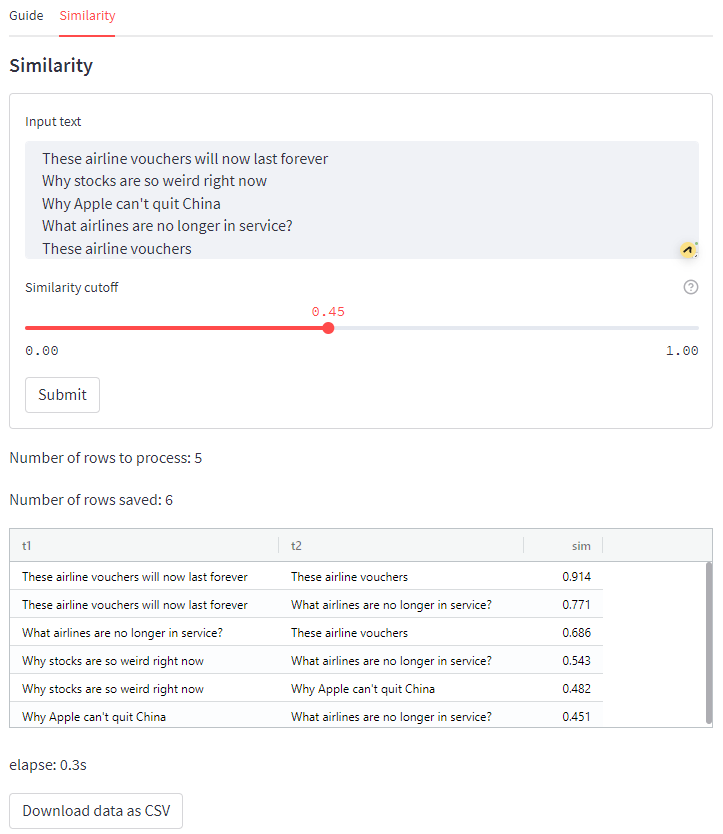Click the textarea resize corner icon
Image resolution: width=723 pixels, height=834 pixels.
[x=697, y=254]
